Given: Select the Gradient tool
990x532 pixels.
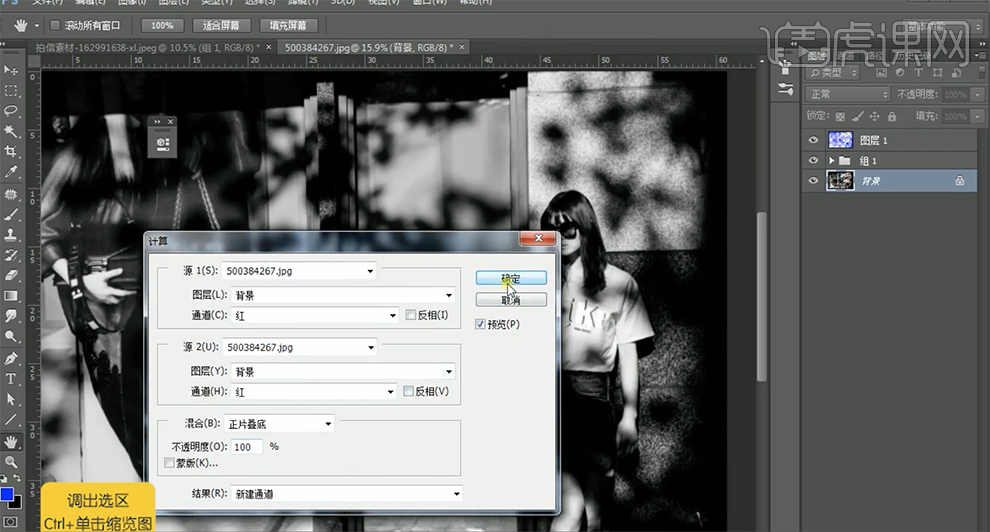Looking at the screenshot, I should click(x=11, y=295).
